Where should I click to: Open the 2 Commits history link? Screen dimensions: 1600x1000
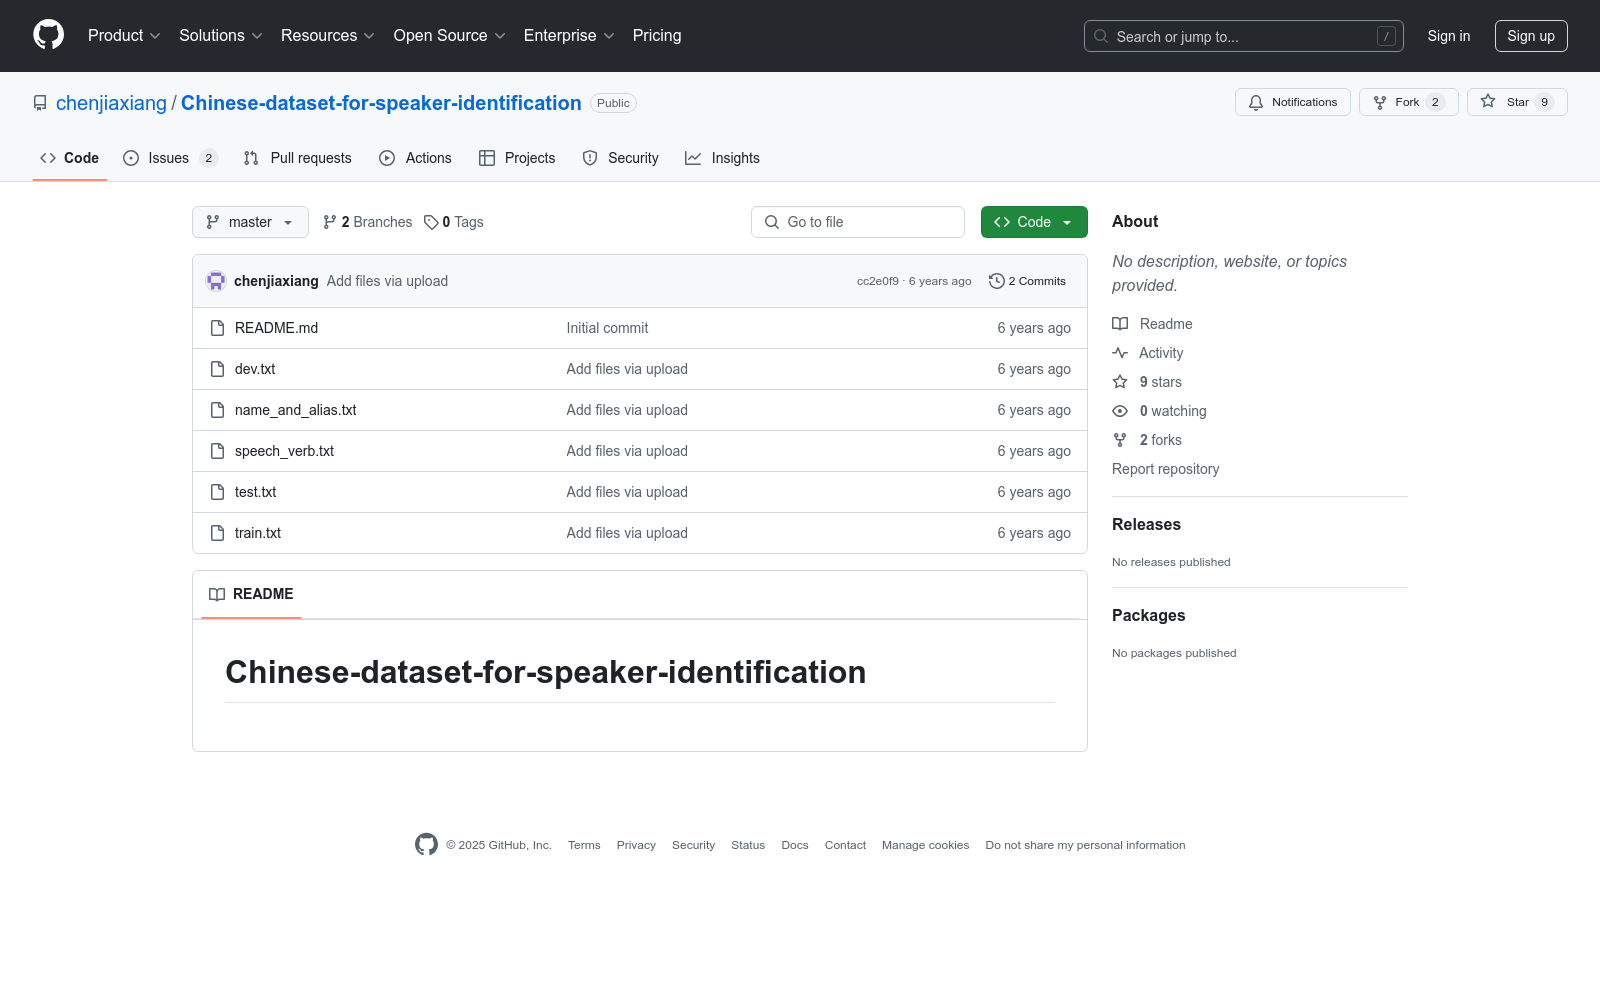[1027, 281]
